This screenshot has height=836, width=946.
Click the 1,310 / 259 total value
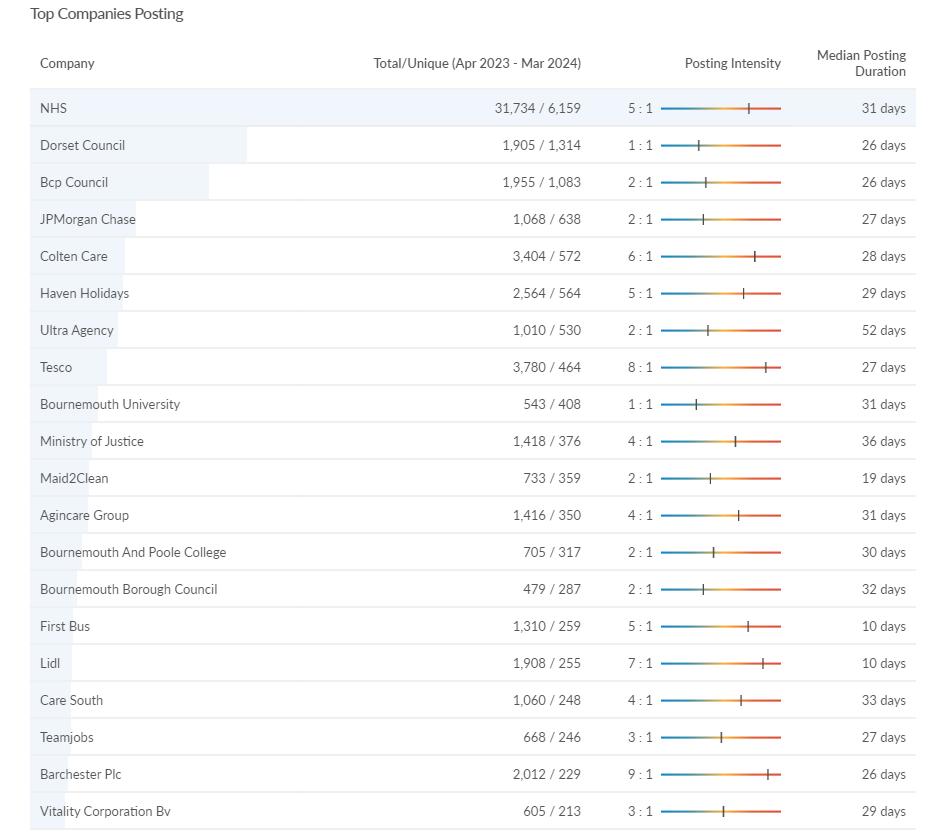547,626
